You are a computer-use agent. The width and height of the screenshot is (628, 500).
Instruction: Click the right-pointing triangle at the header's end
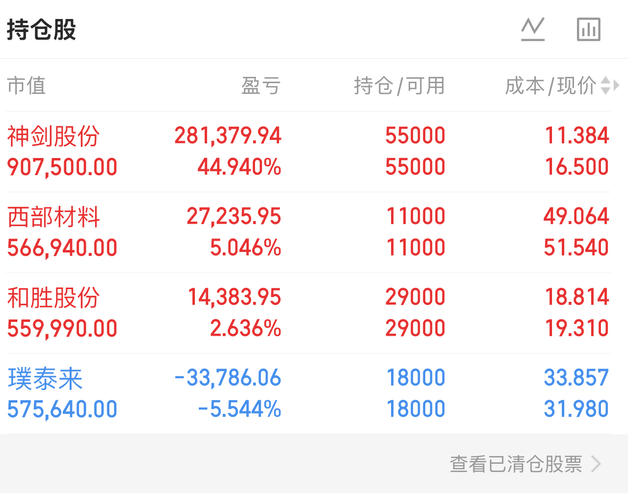[617, 86]
